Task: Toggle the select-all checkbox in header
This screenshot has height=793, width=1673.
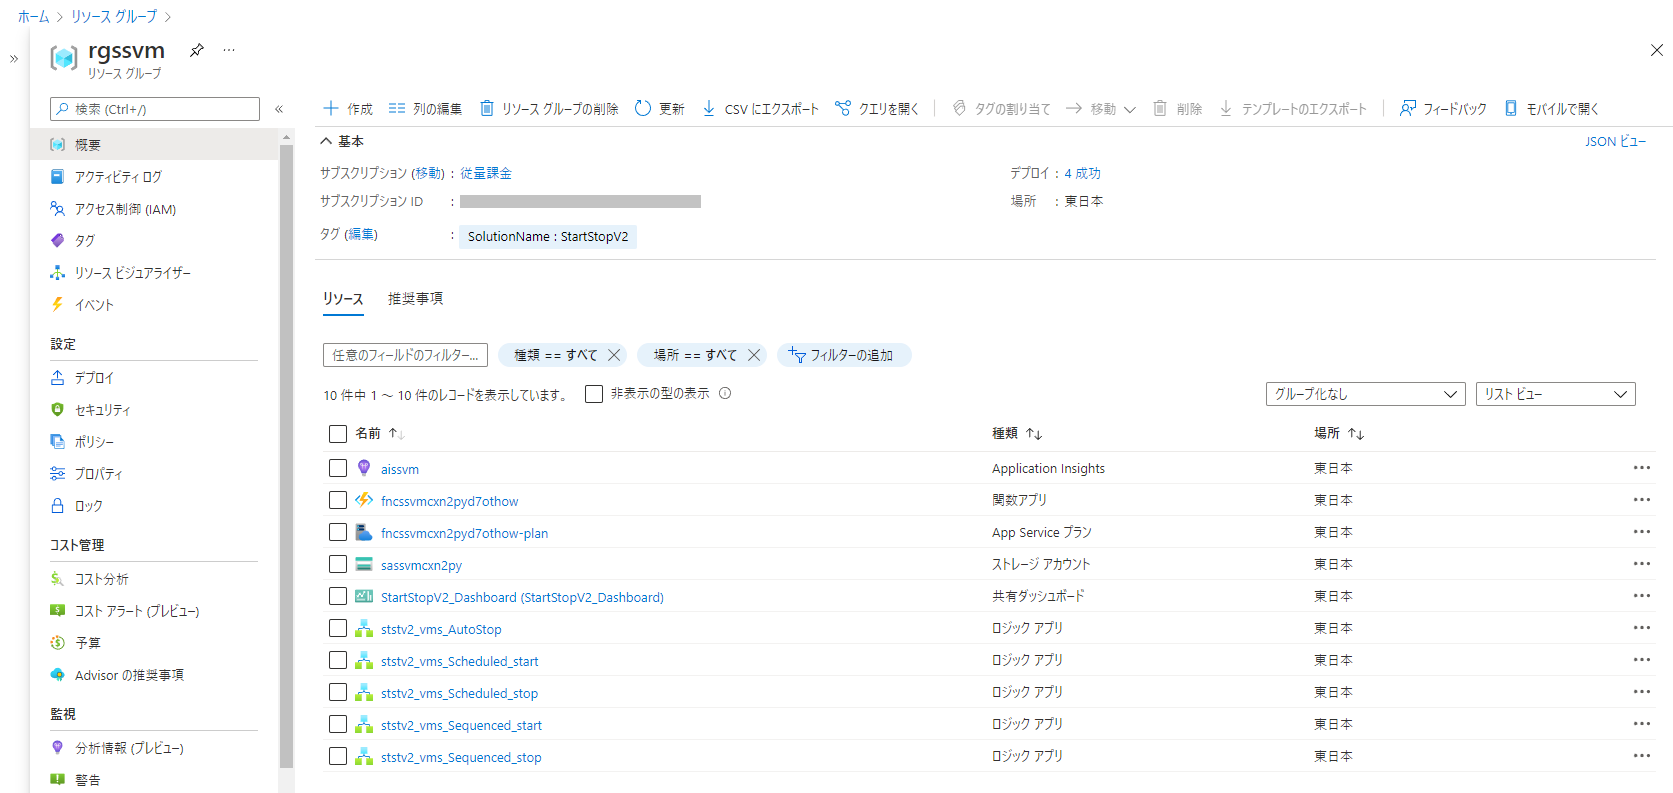Action: 338,434
